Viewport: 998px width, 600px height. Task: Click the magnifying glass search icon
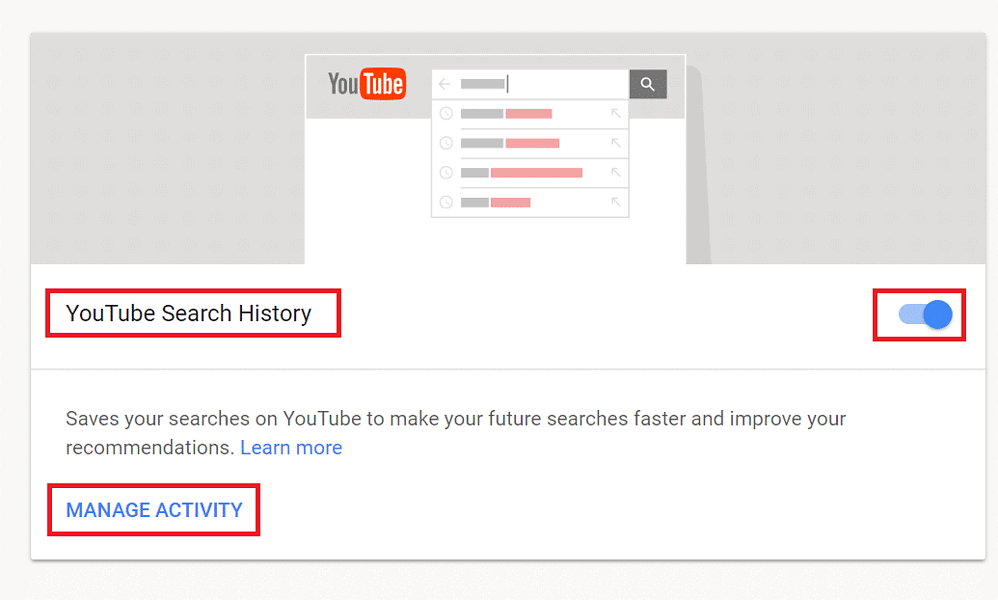coord(648,84)
